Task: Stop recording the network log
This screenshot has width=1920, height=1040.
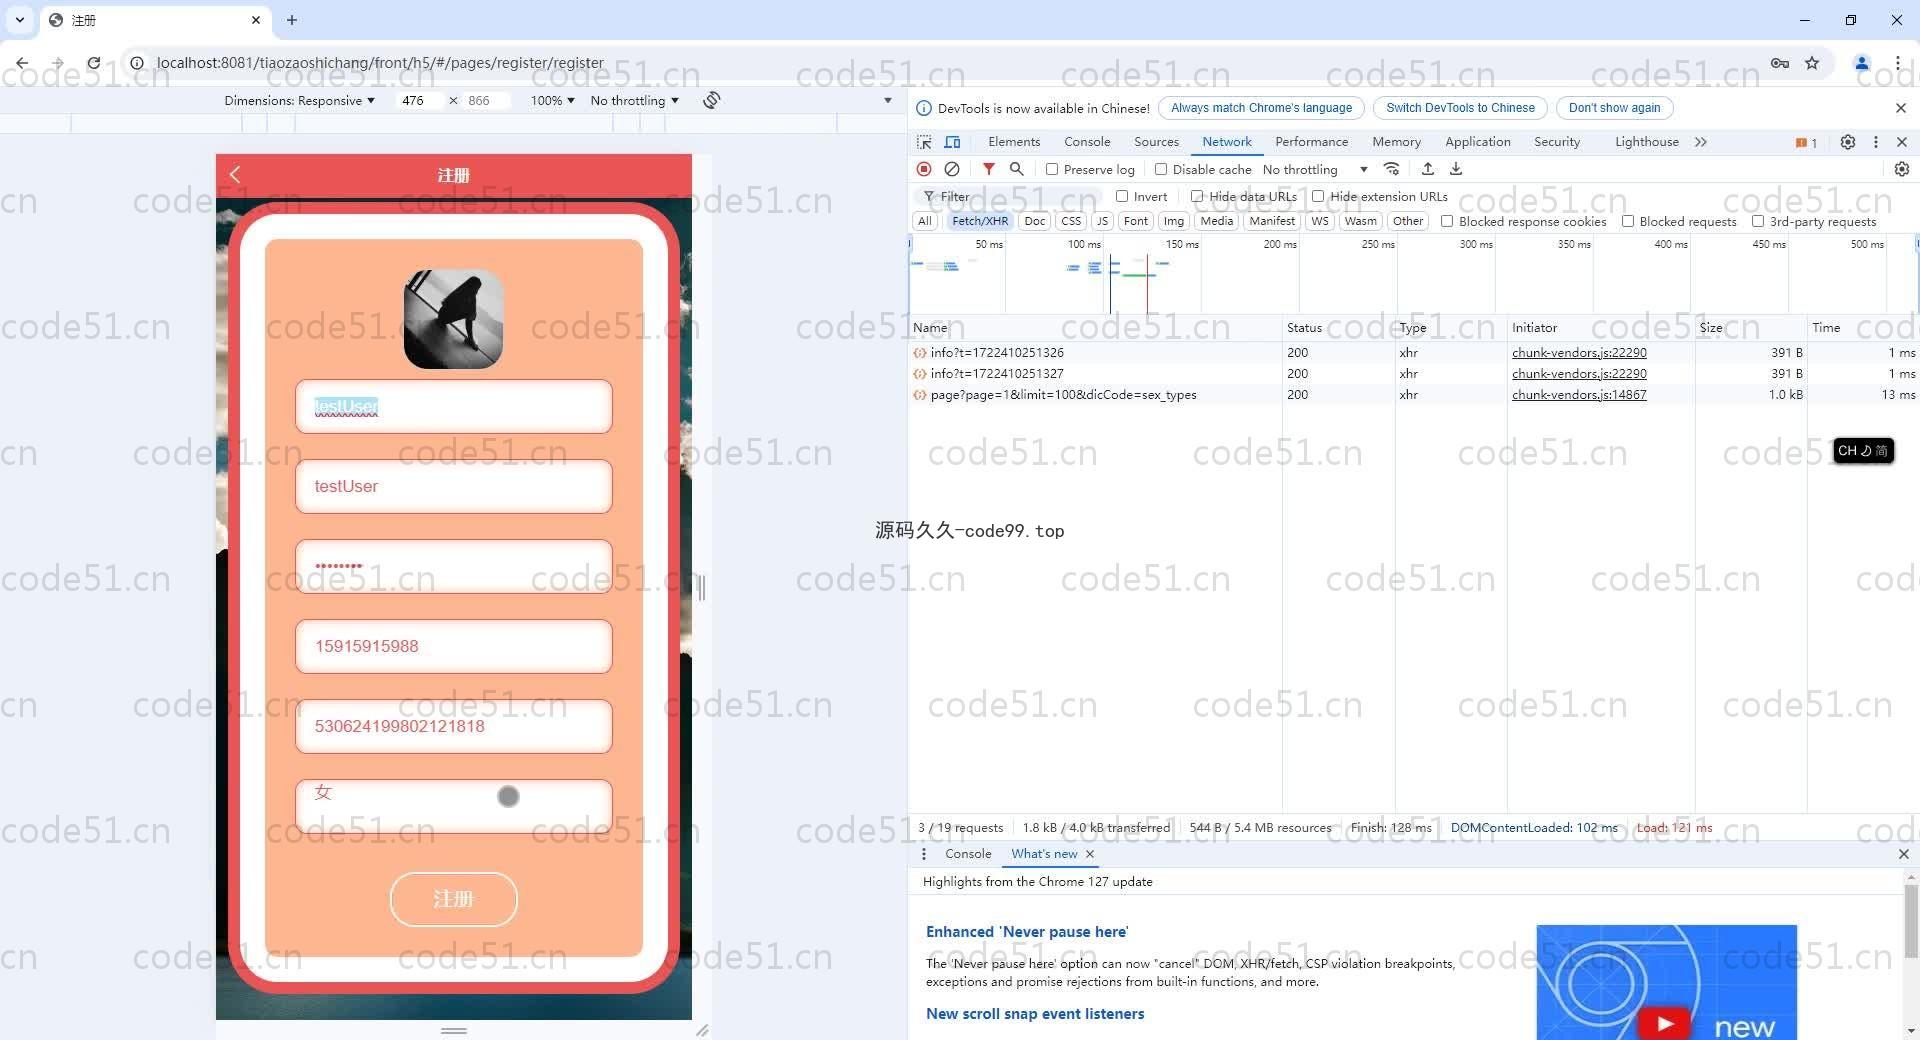Action: (x=924, y=169)
